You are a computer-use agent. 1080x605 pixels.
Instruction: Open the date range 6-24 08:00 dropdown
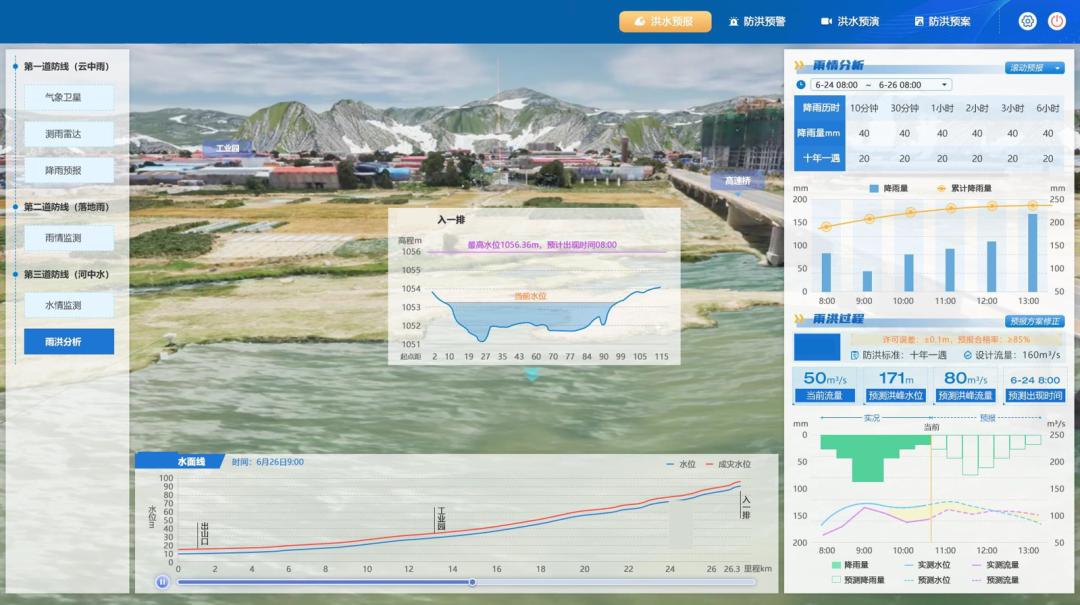[x=880, y=85]
